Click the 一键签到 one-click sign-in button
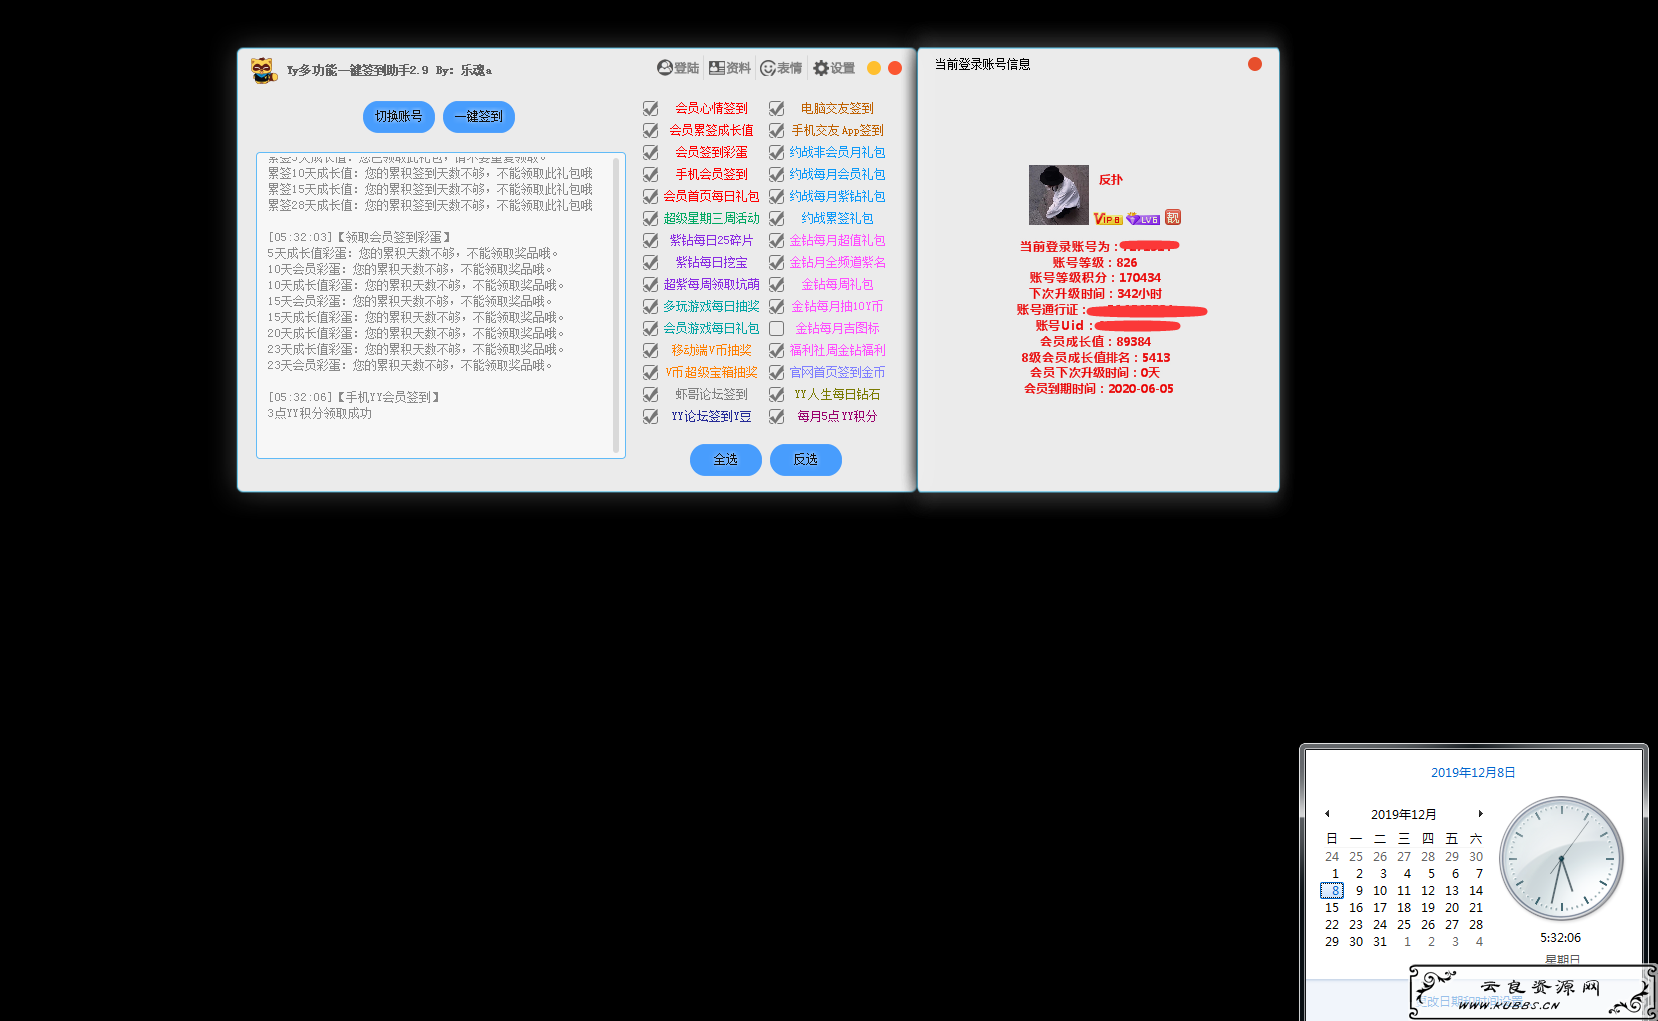 (479, 116)
